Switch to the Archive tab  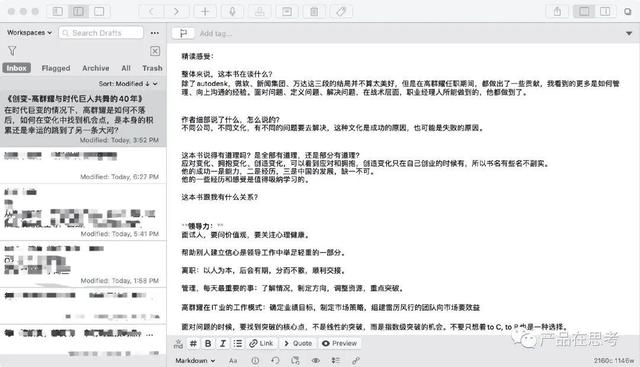click(x=96, y=68)
